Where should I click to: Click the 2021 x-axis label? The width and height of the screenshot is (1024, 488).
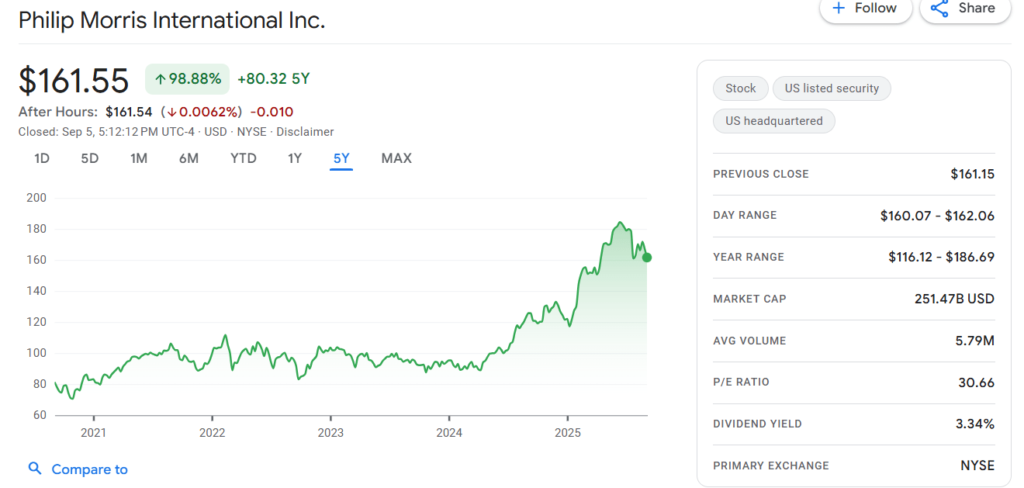(x=93, y=432)
